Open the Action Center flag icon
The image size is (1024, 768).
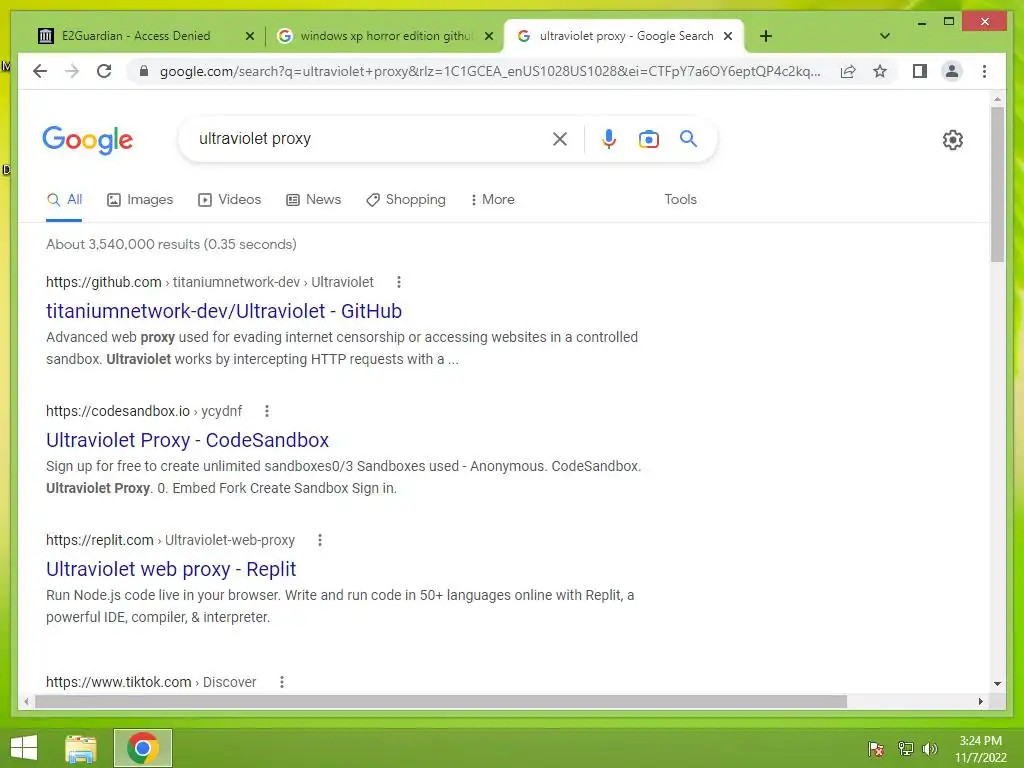tap(876, 748)
